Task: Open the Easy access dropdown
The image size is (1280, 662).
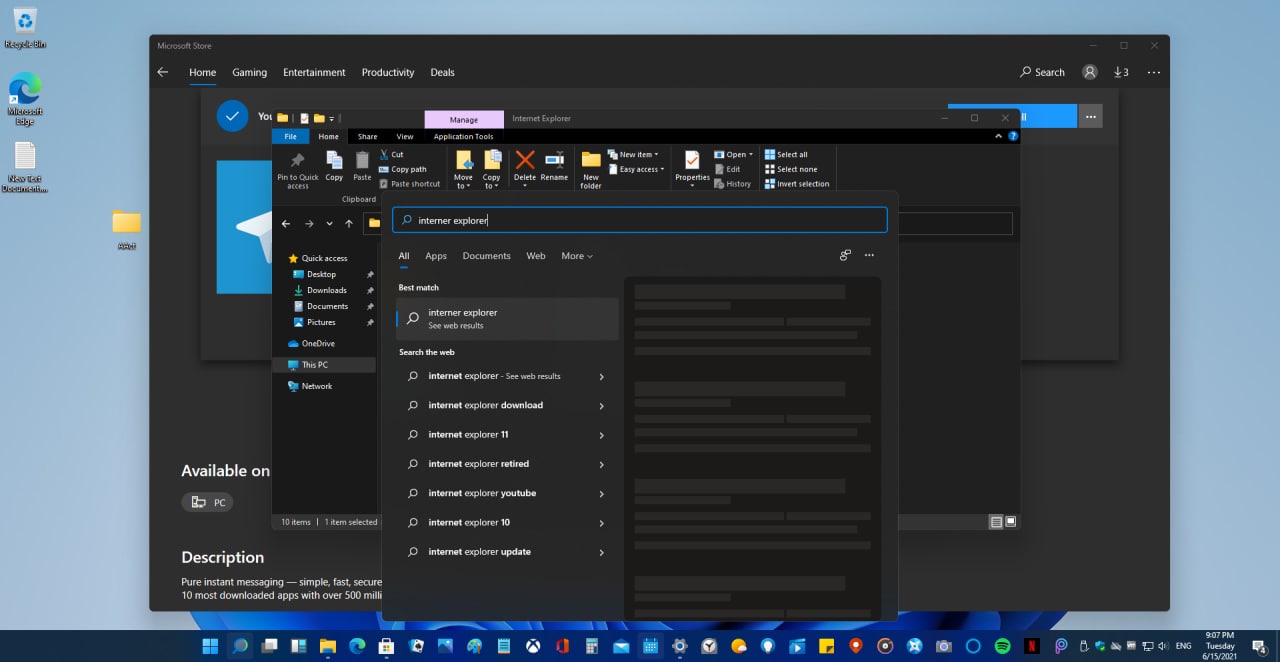Action: click(636, 169)
